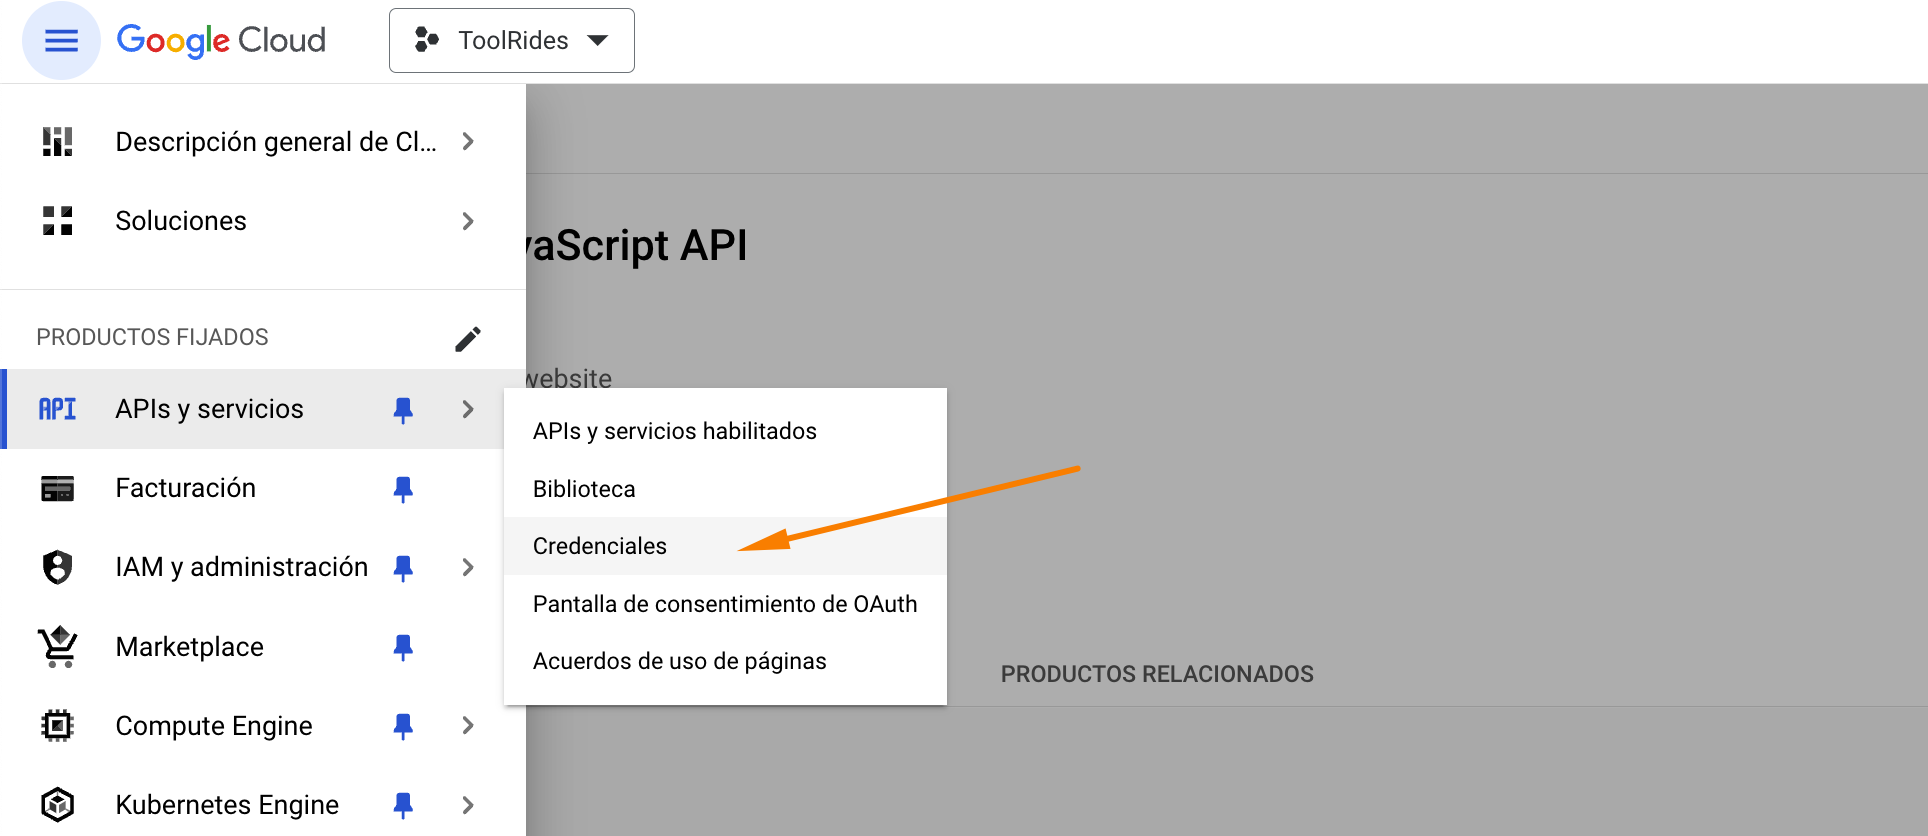Screen dimensions: 1928x836
Task: Select APIs y servicios menu item
Action: pyautogui.click(x=209, y=409)
